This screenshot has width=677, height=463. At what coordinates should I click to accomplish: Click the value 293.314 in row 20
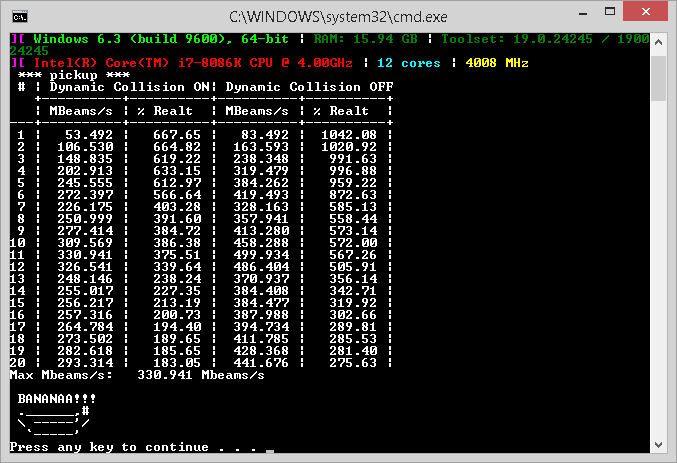85,363
